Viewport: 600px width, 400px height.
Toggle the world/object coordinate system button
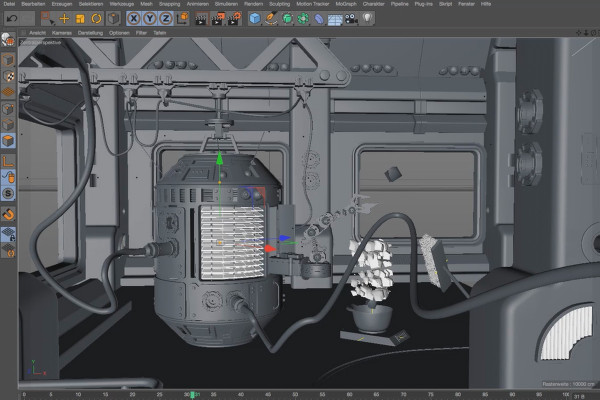tap(183, 18)
